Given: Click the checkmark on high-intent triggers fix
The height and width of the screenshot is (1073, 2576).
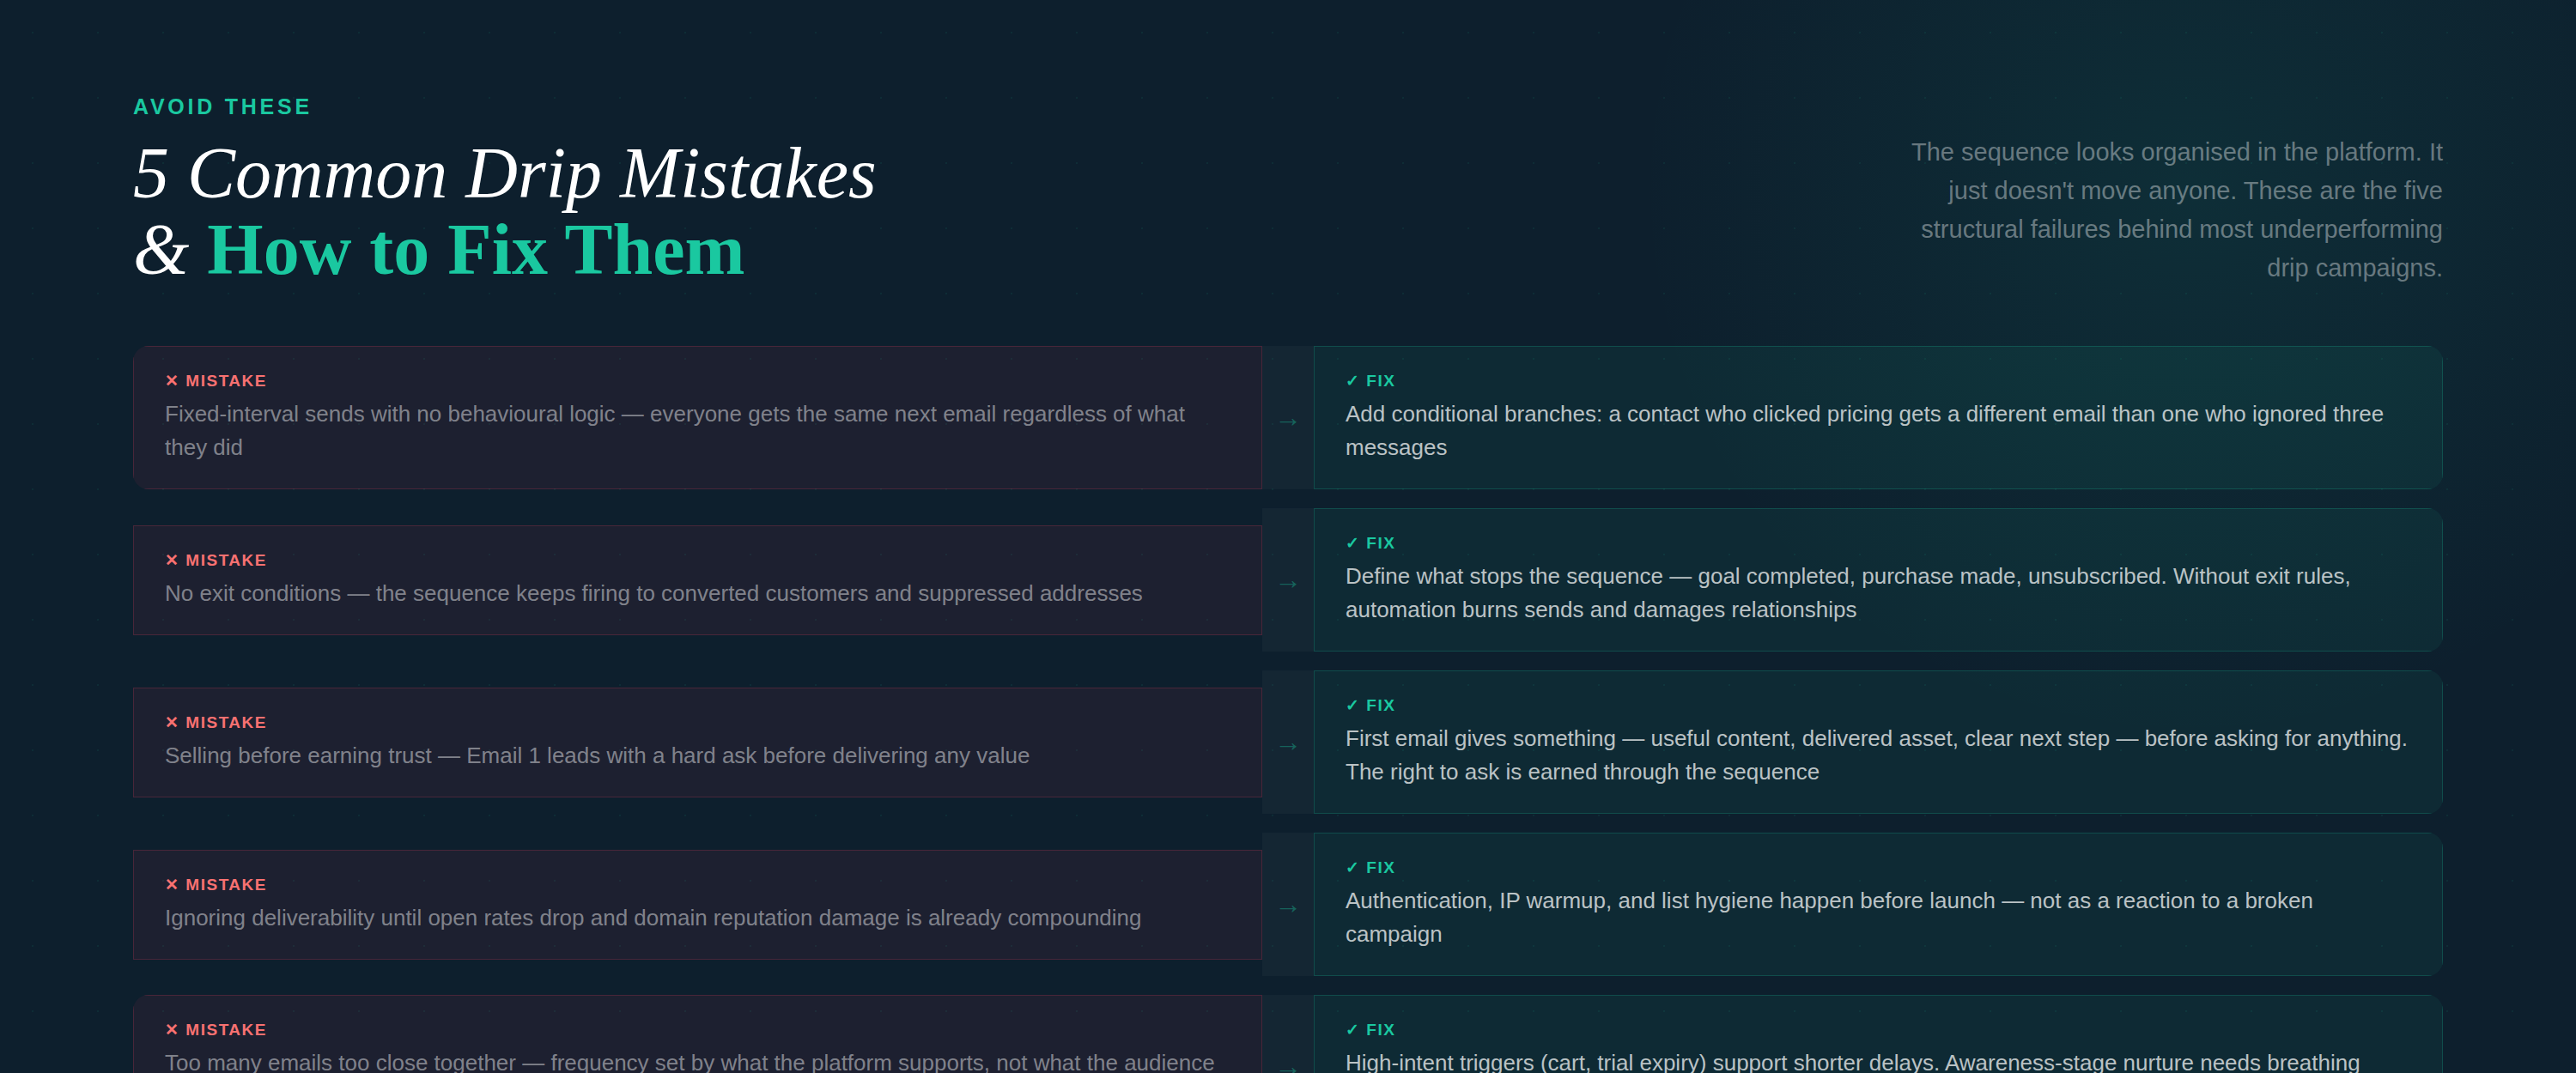Looking at the screenshot, I should (1351, 1029).
